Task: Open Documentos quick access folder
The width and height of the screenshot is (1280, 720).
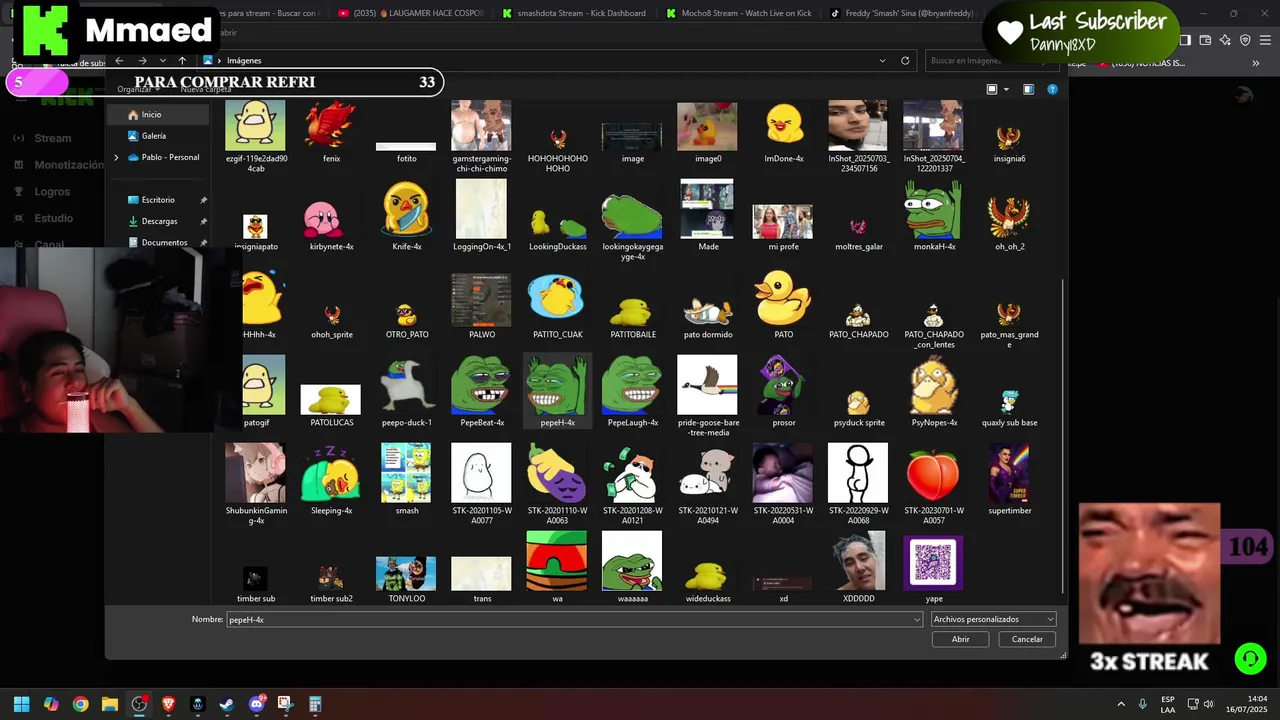Action: [x=164, y=242]
